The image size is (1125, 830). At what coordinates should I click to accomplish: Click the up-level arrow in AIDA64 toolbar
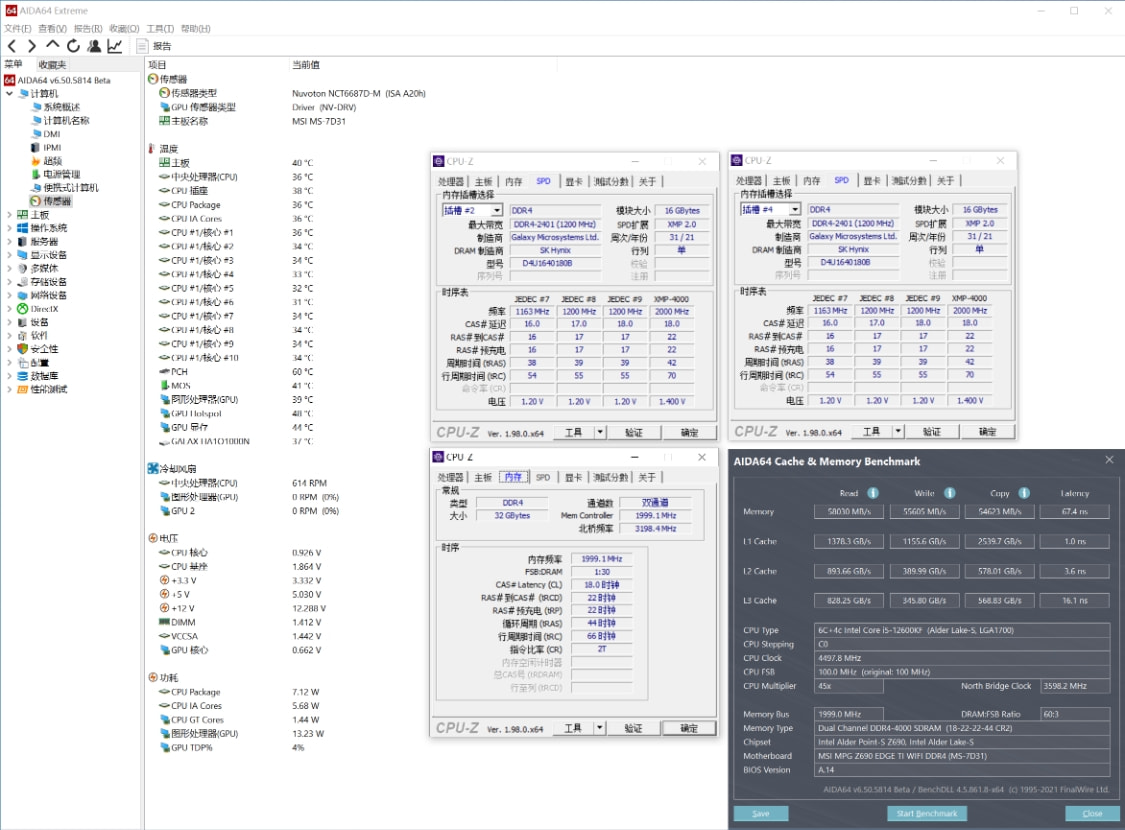(x=52, y=45)
